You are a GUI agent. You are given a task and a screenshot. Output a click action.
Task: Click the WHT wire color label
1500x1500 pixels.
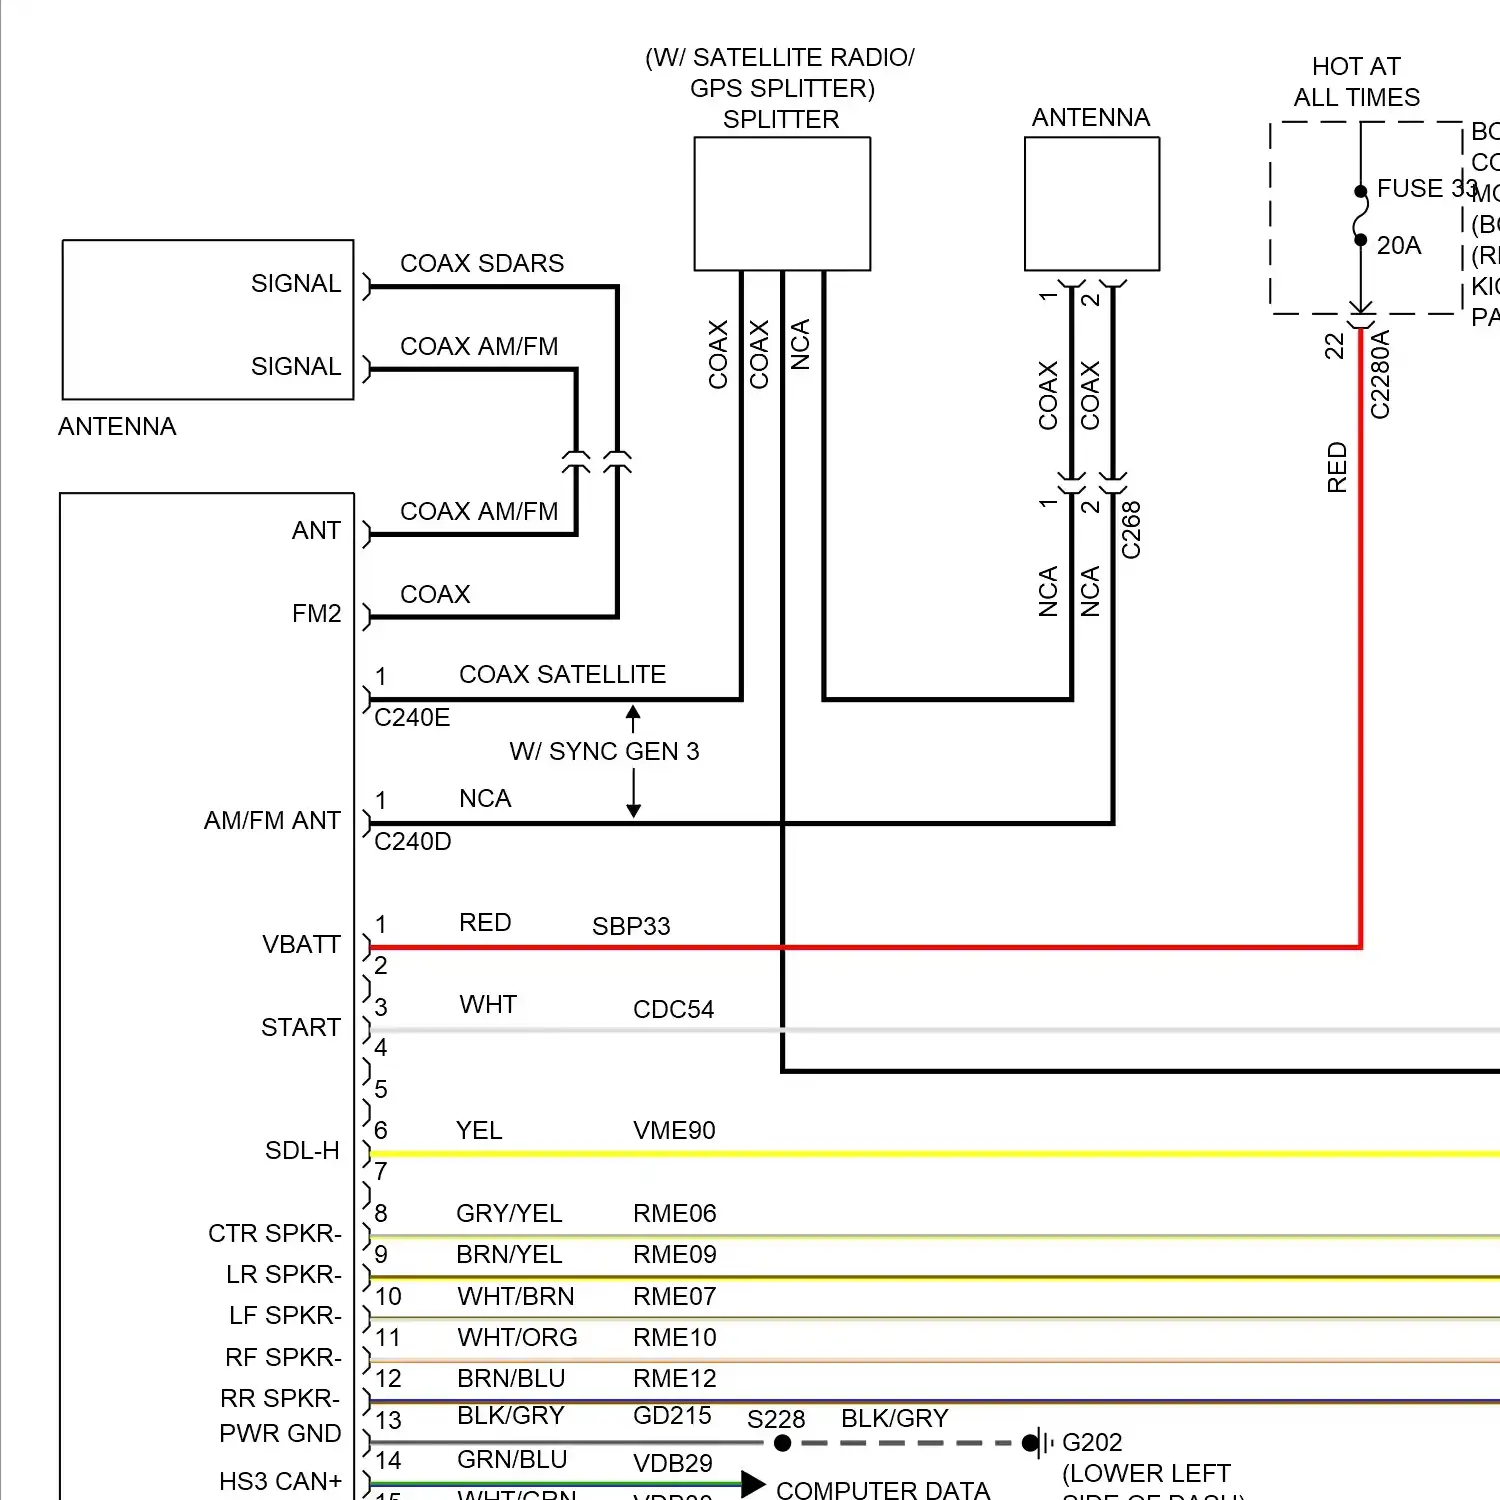pos(488,1004)
